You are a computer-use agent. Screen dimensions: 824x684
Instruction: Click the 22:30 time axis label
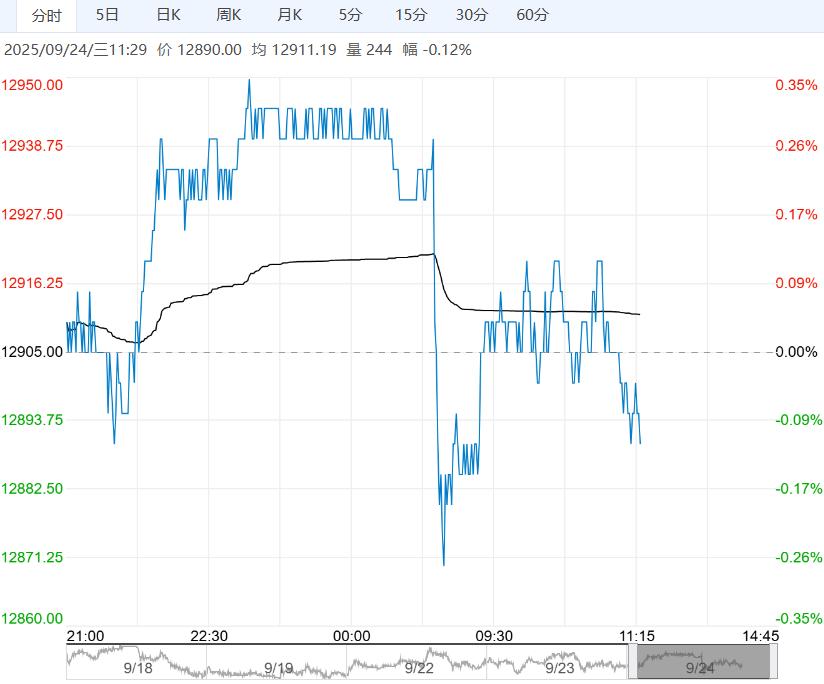click(209, 636)
